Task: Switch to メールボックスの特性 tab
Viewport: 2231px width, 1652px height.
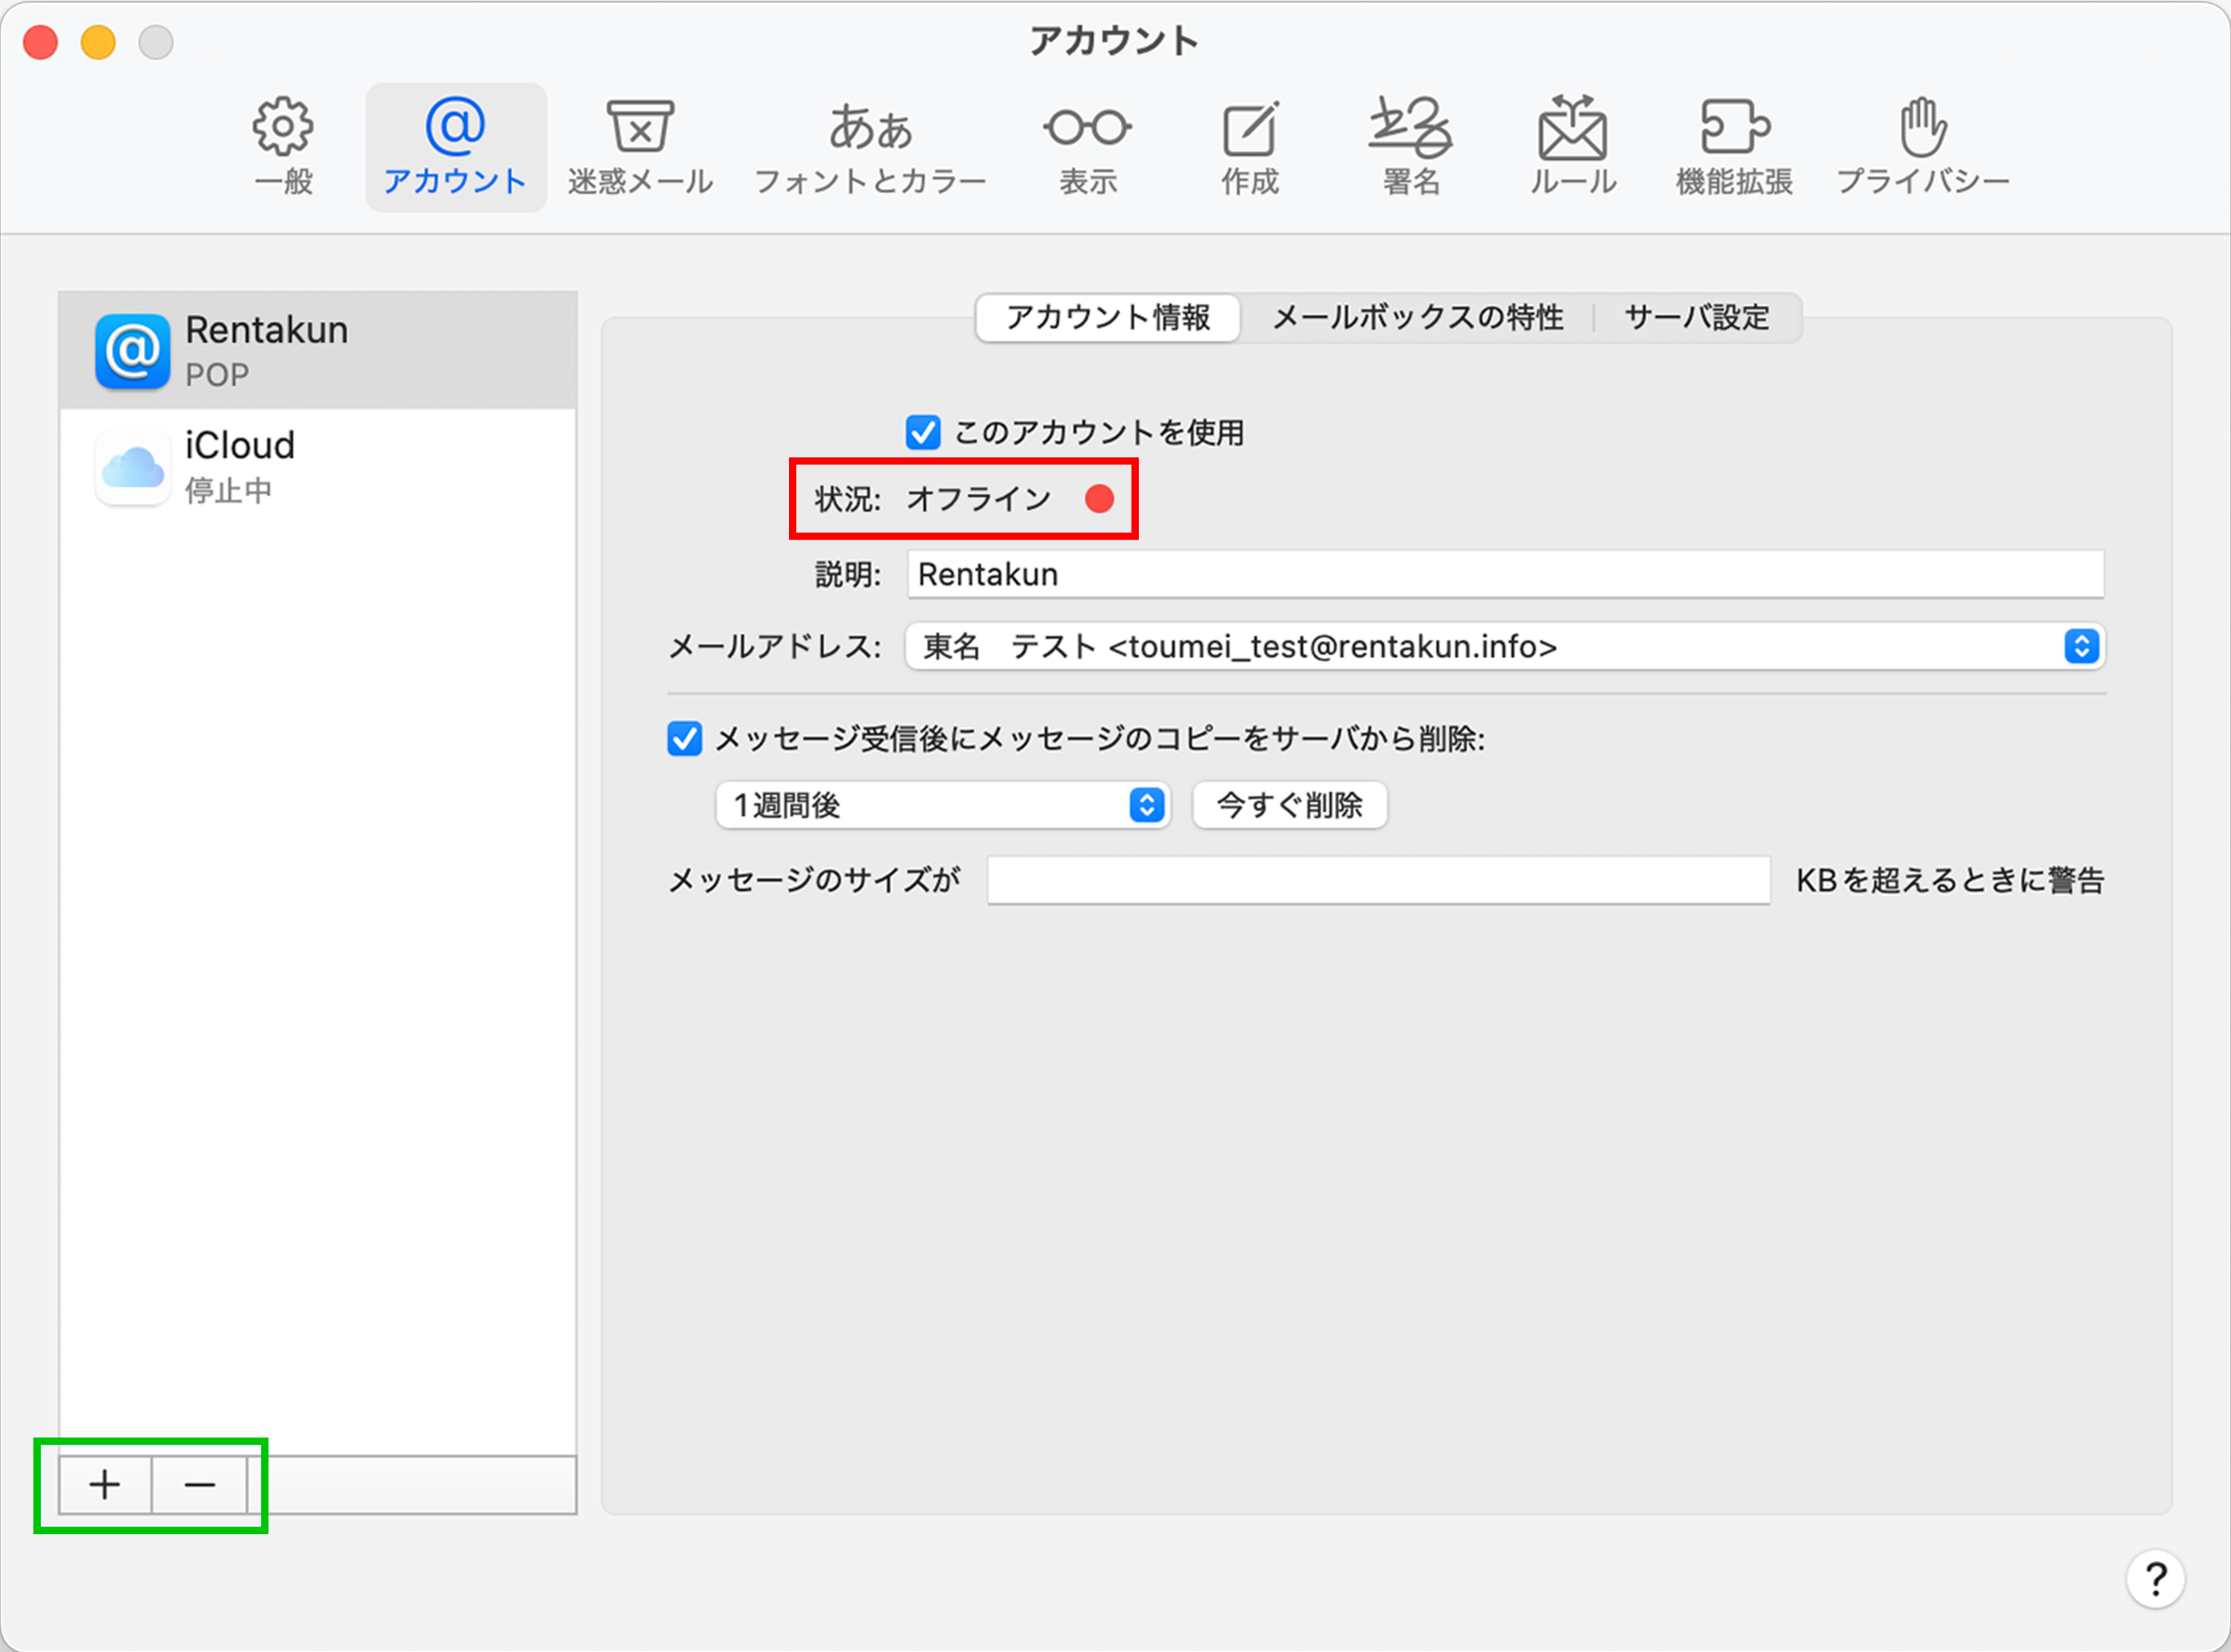Action: 1417,318
